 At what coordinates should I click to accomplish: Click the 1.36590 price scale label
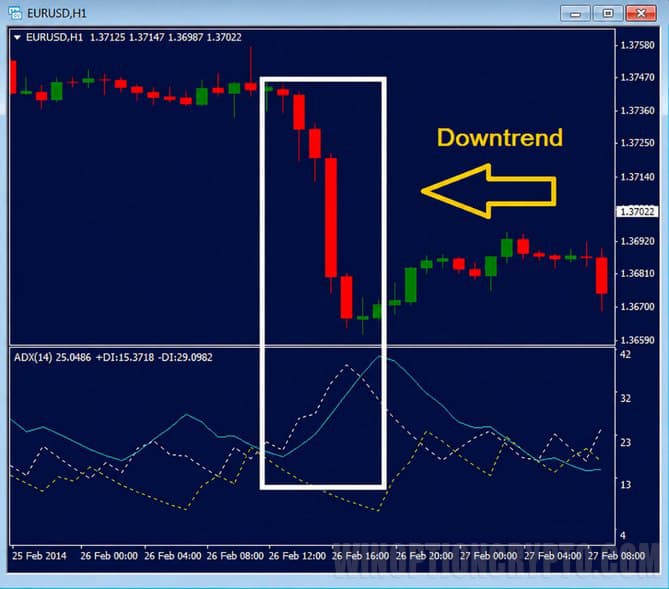pos(637,340)
